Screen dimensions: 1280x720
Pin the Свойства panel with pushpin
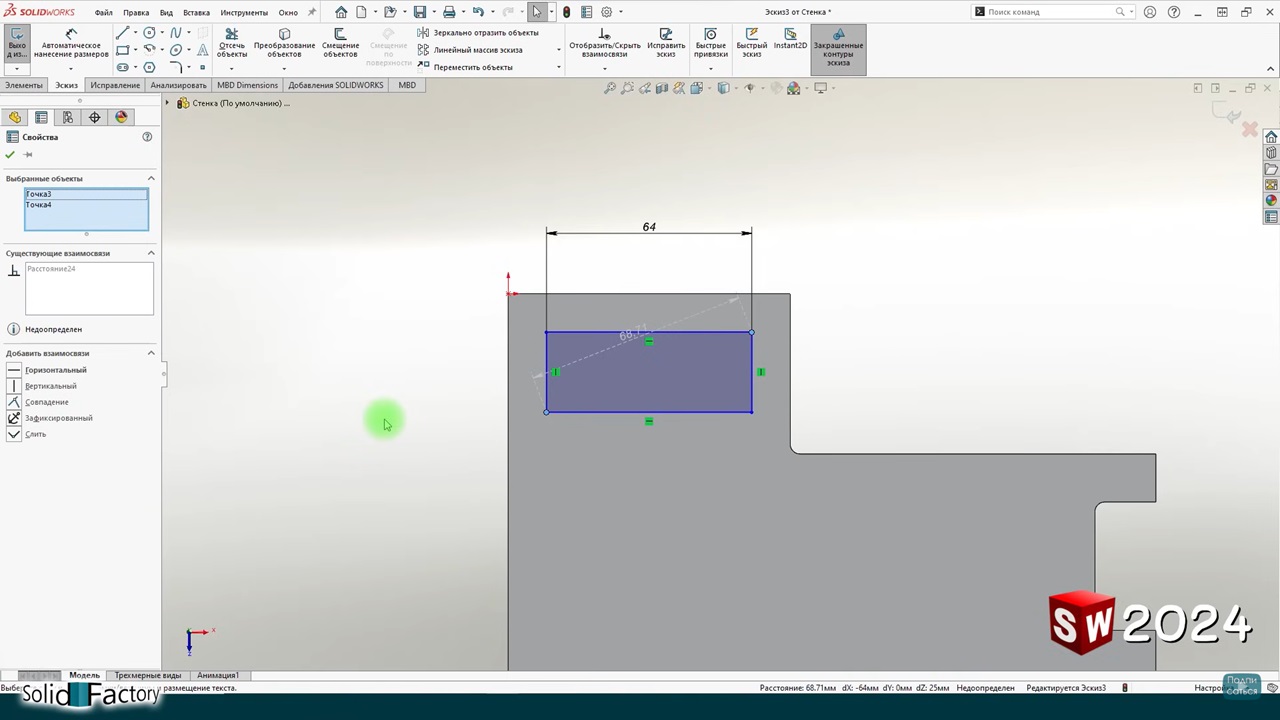click(28, 155)
